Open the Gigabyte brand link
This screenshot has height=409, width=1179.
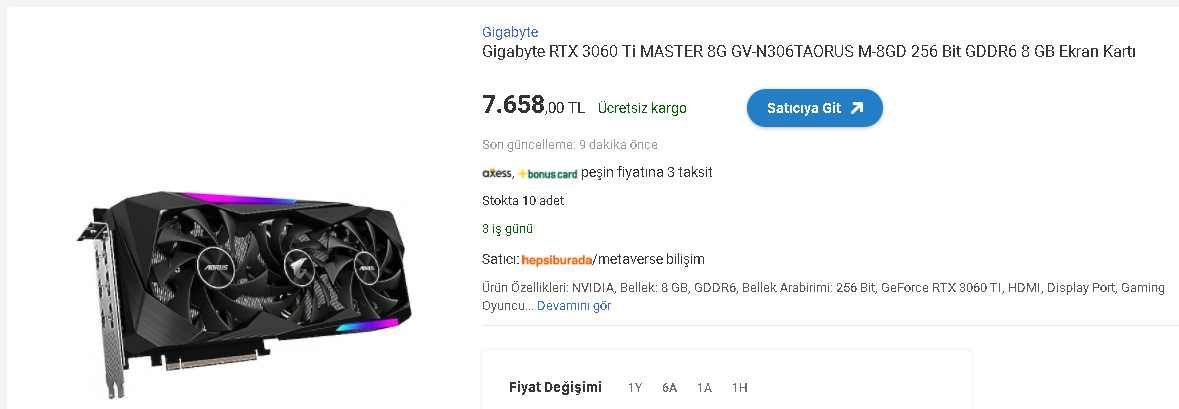click(510, 32)
